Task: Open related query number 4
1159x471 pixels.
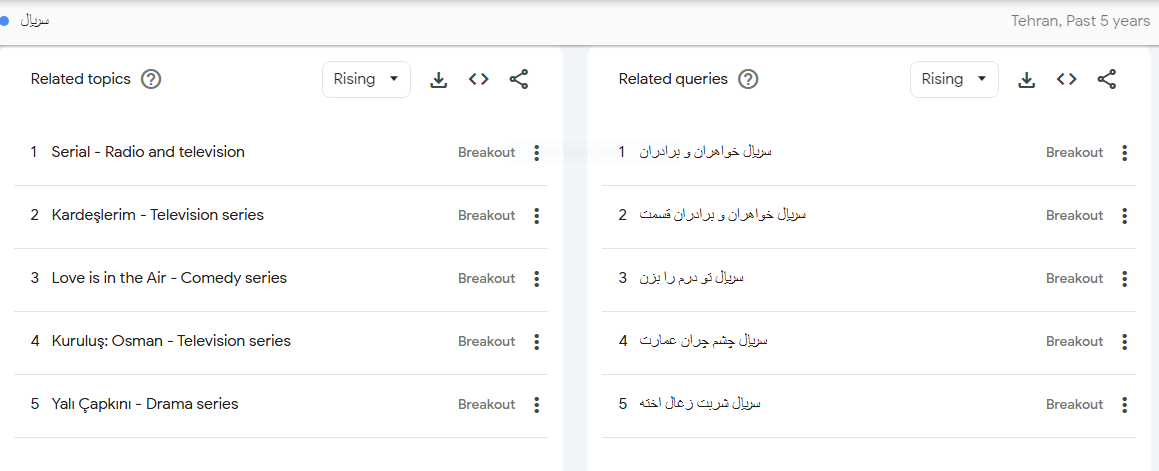Action: (704, 340)
